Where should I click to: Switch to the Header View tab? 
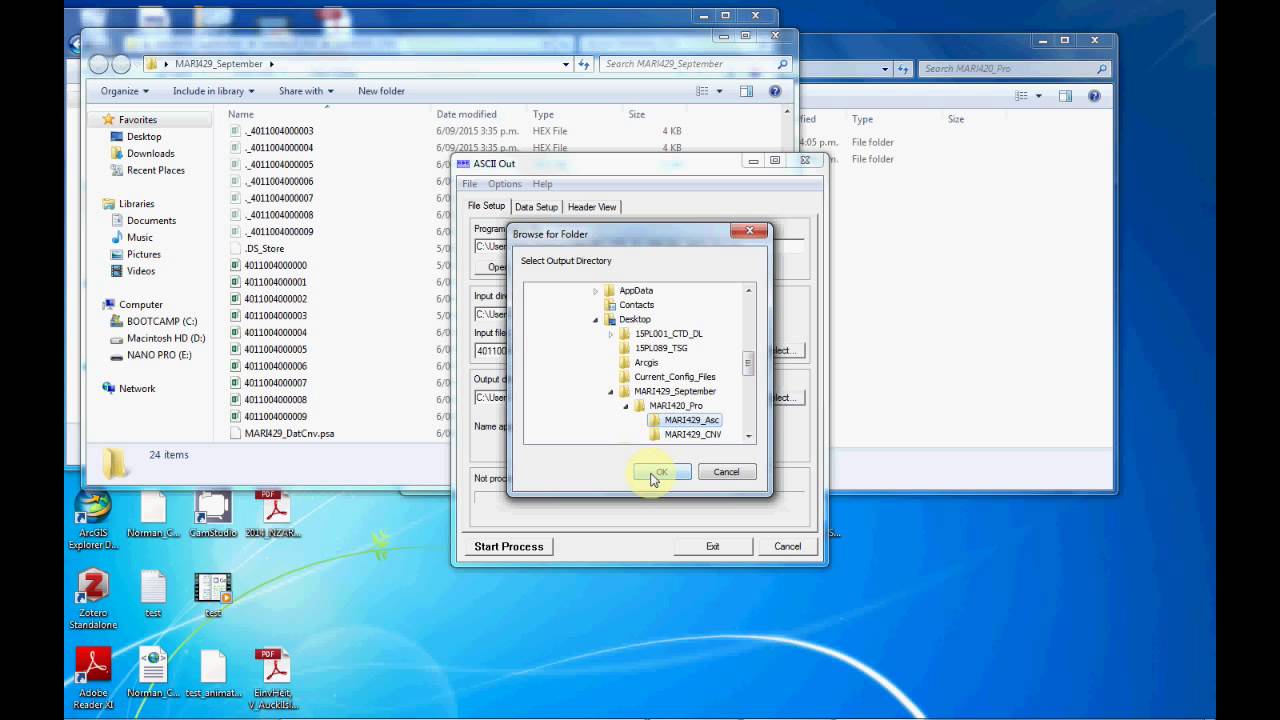[x=592, y=207]
